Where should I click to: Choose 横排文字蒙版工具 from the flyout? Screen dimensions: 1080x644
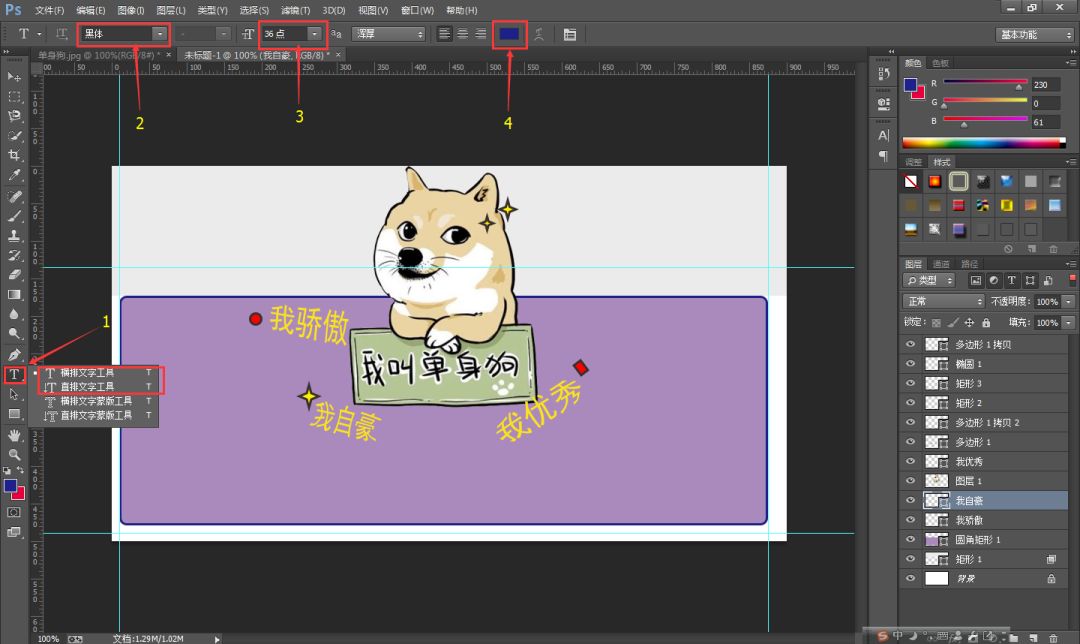97,401
